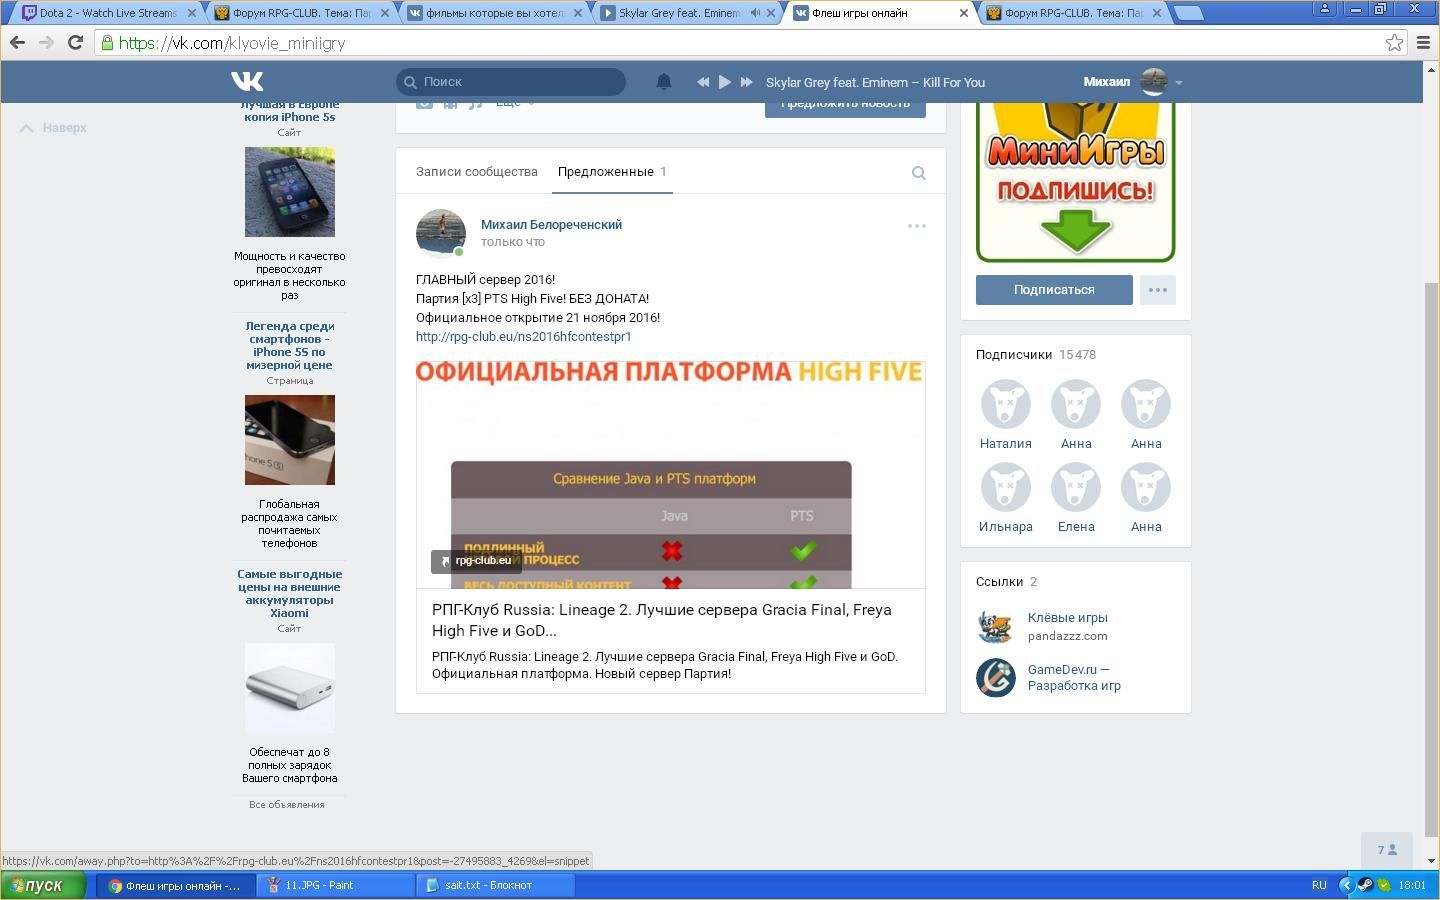Click the только что post timestamp

pyautogui.click(x=513, y=242)
